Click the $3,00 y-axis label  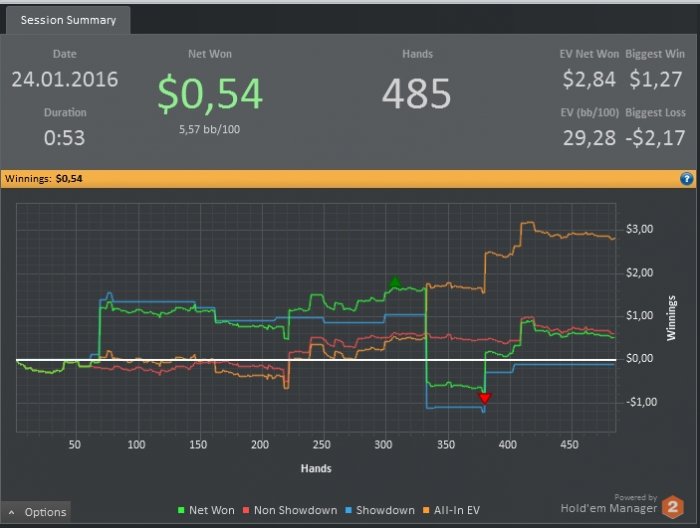pos(639,229)
